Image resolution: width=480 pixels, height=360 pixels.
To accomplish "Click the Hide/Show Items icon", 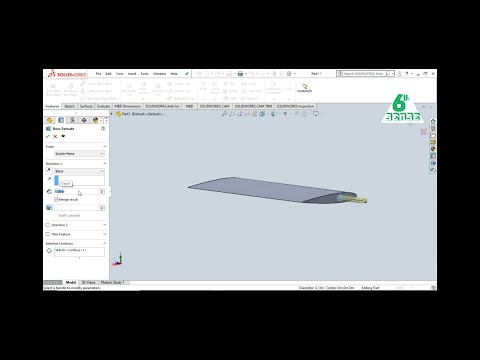I will click(286, 114).
